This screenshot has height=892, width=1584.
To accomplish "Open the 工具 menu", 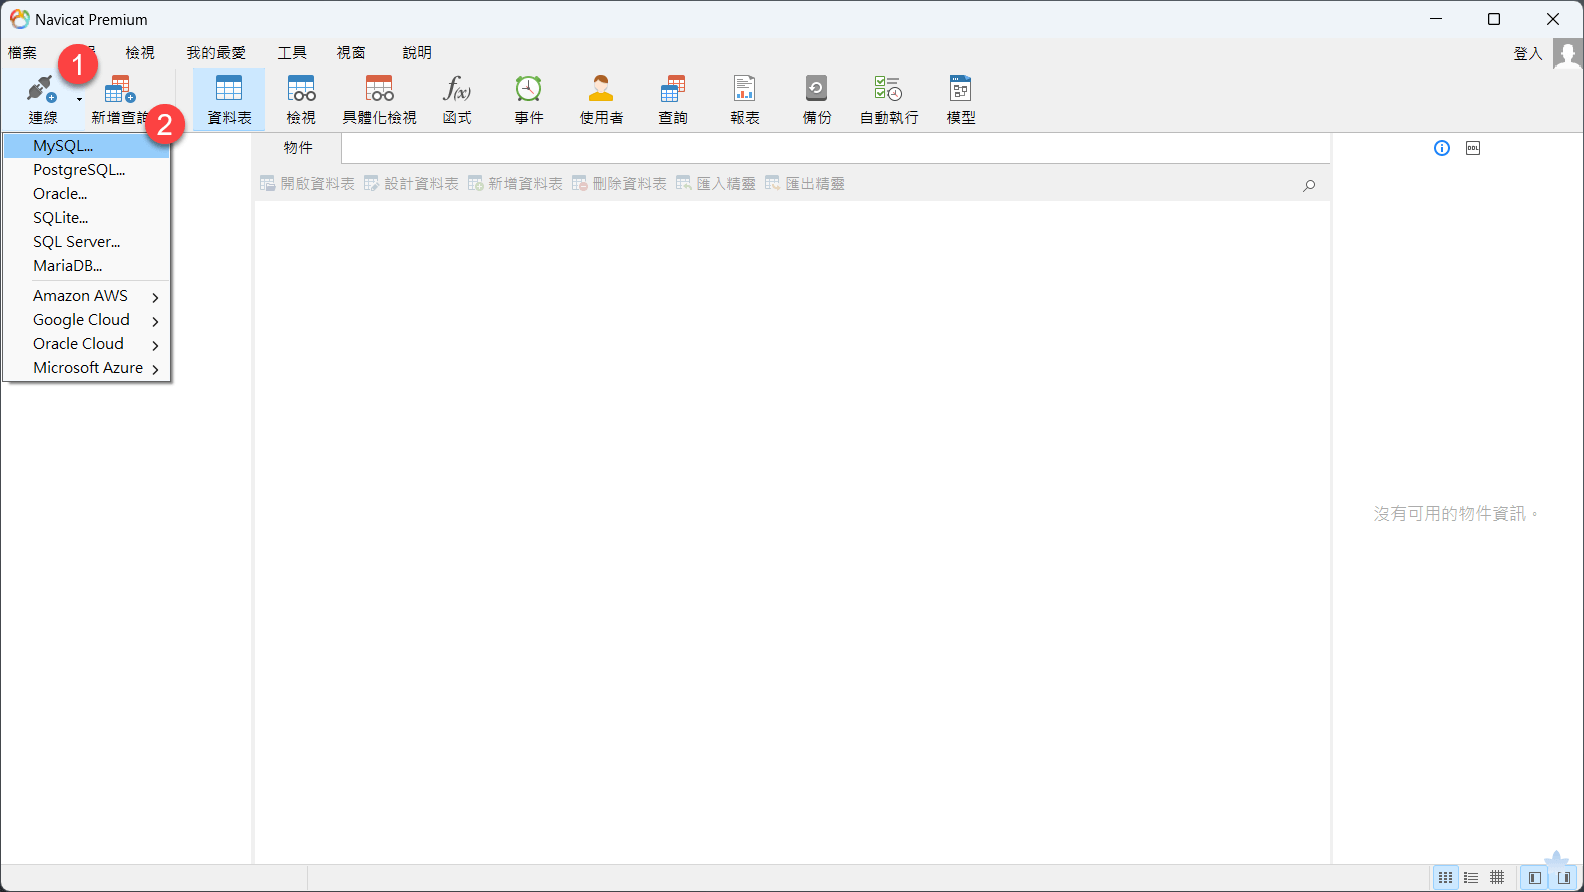I will (x=292, y=53).
